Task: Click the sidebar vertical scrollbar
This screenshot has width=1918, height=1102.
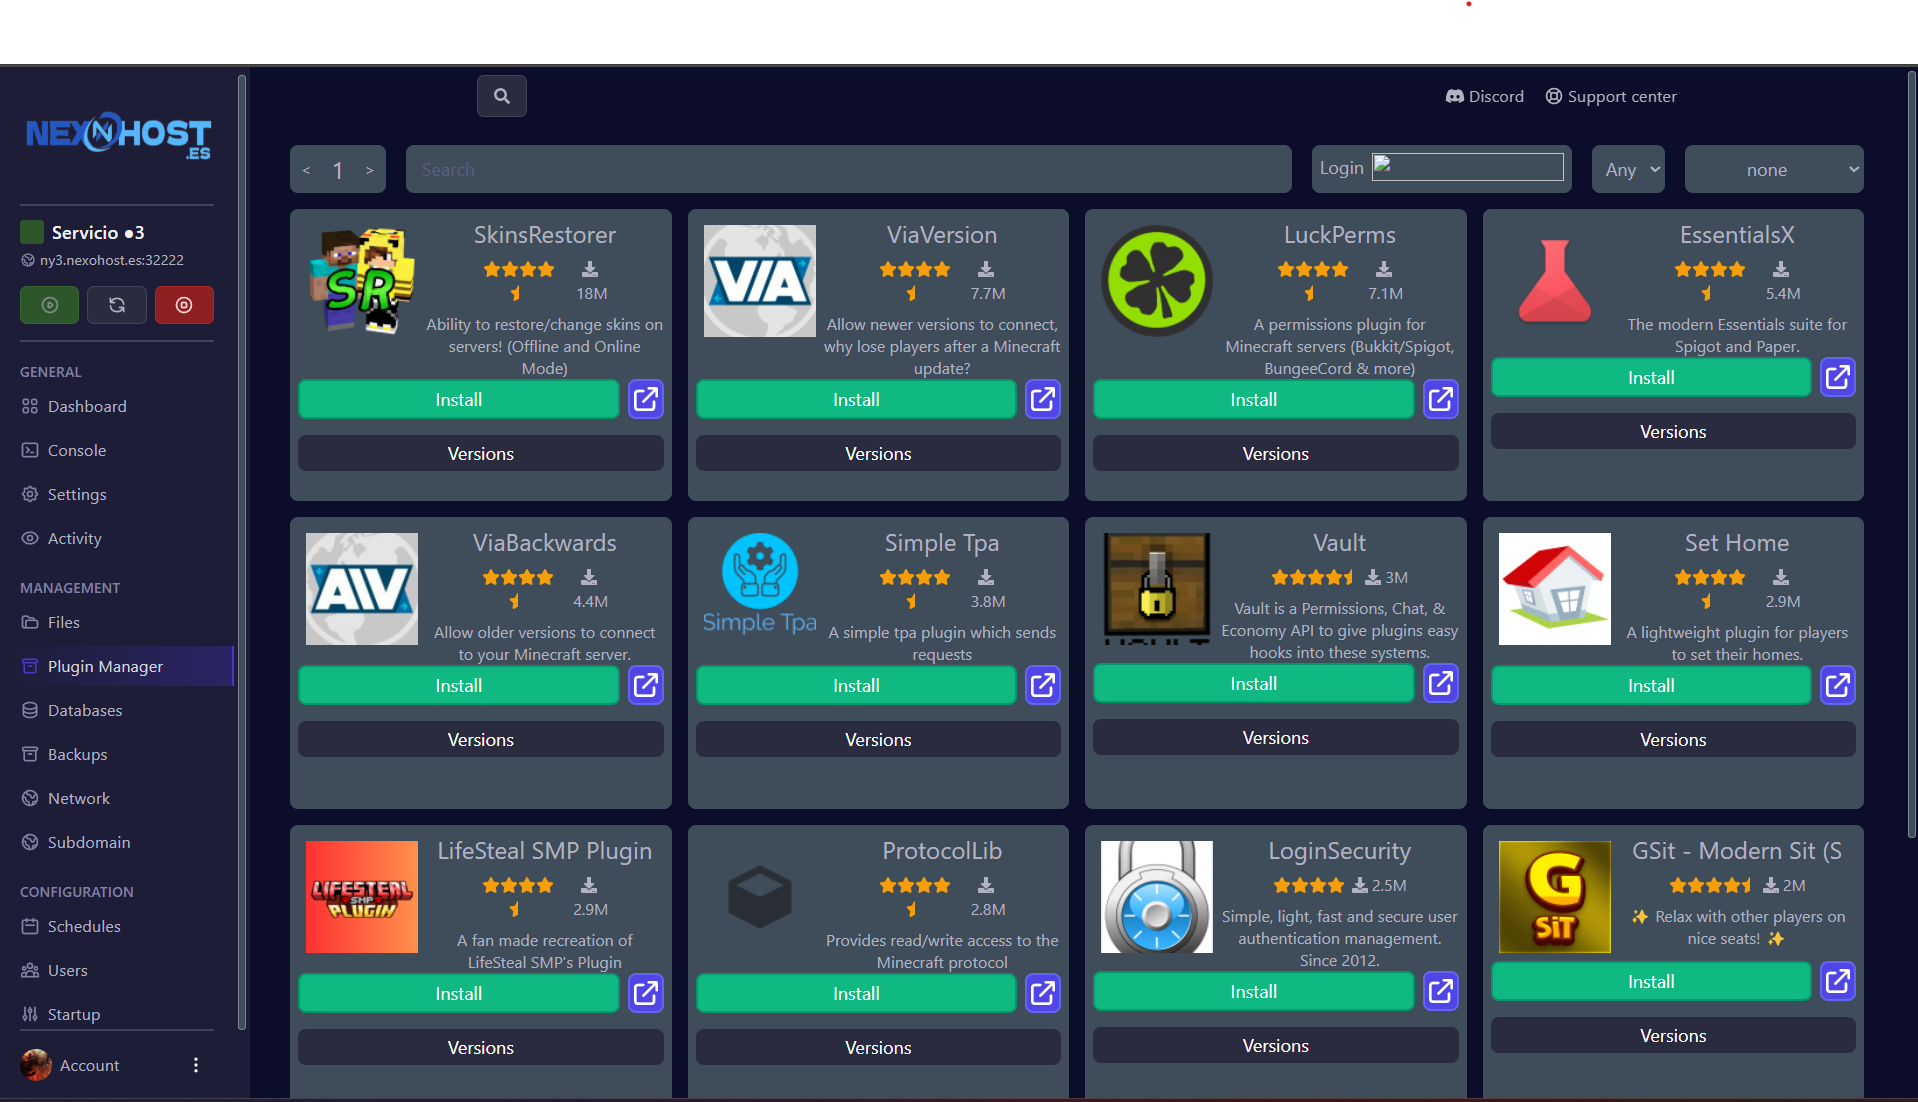Action: pyautogui.click(x=241, y=551)
